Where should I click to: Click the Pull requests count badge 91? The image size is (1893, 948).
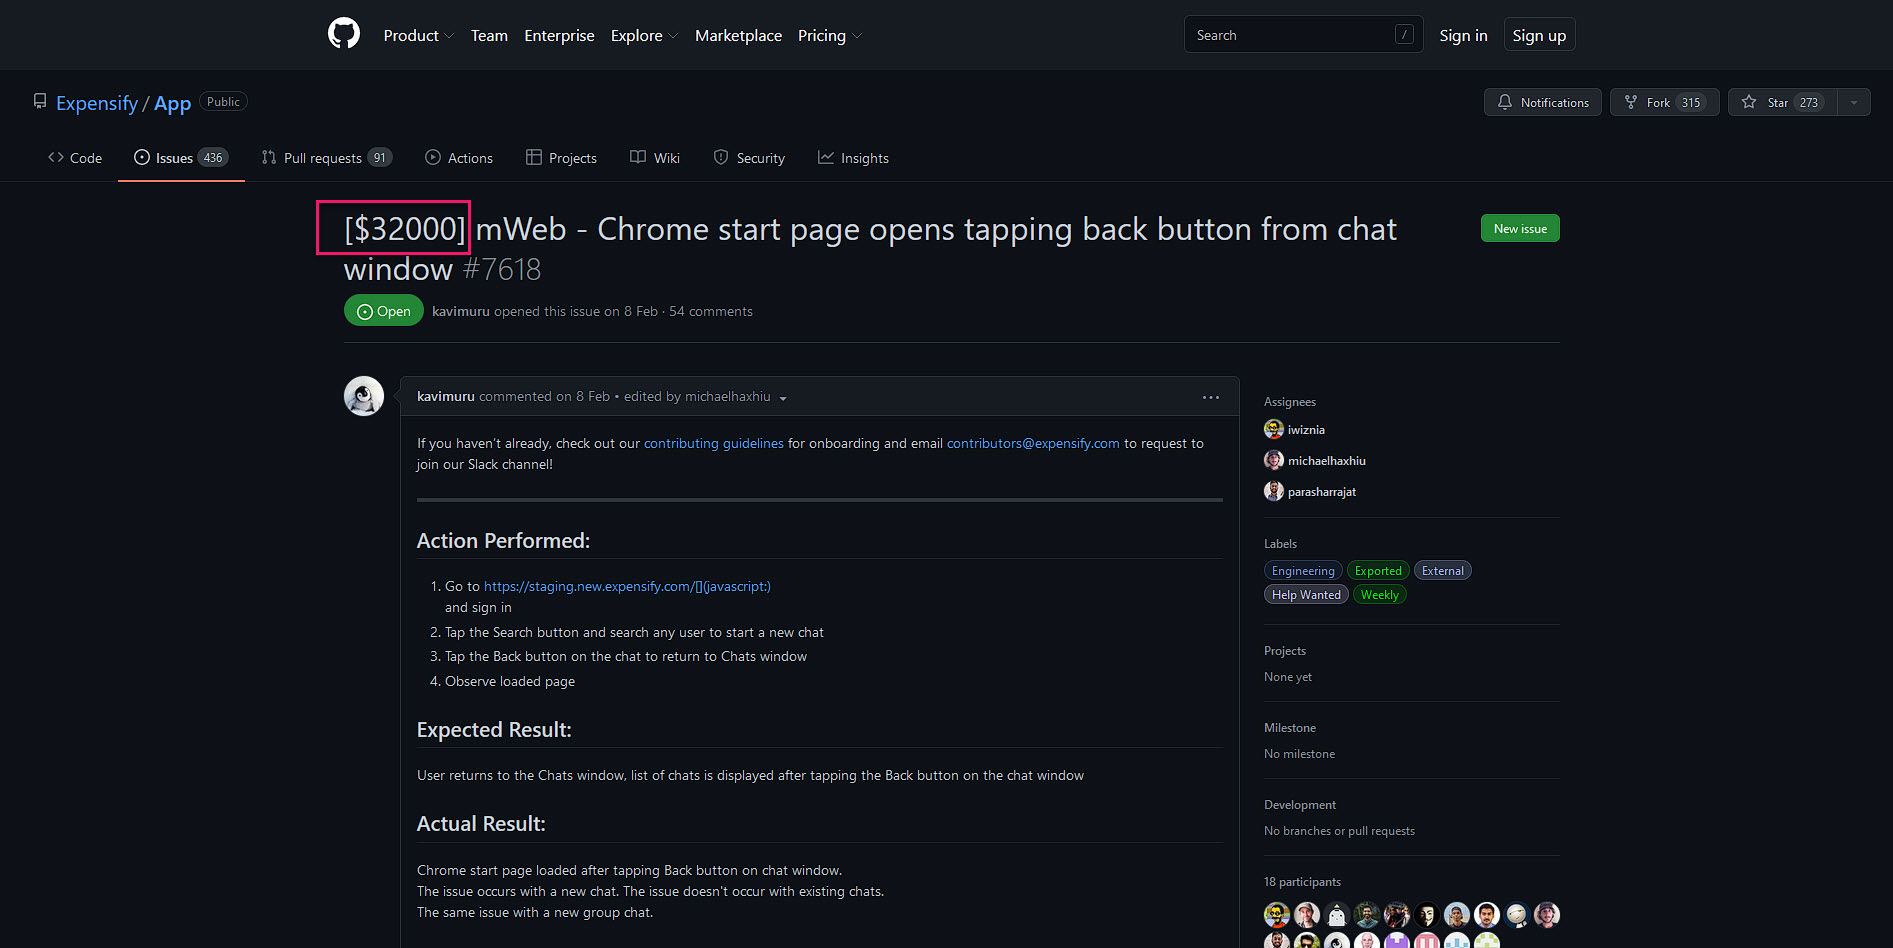(380, 158)
